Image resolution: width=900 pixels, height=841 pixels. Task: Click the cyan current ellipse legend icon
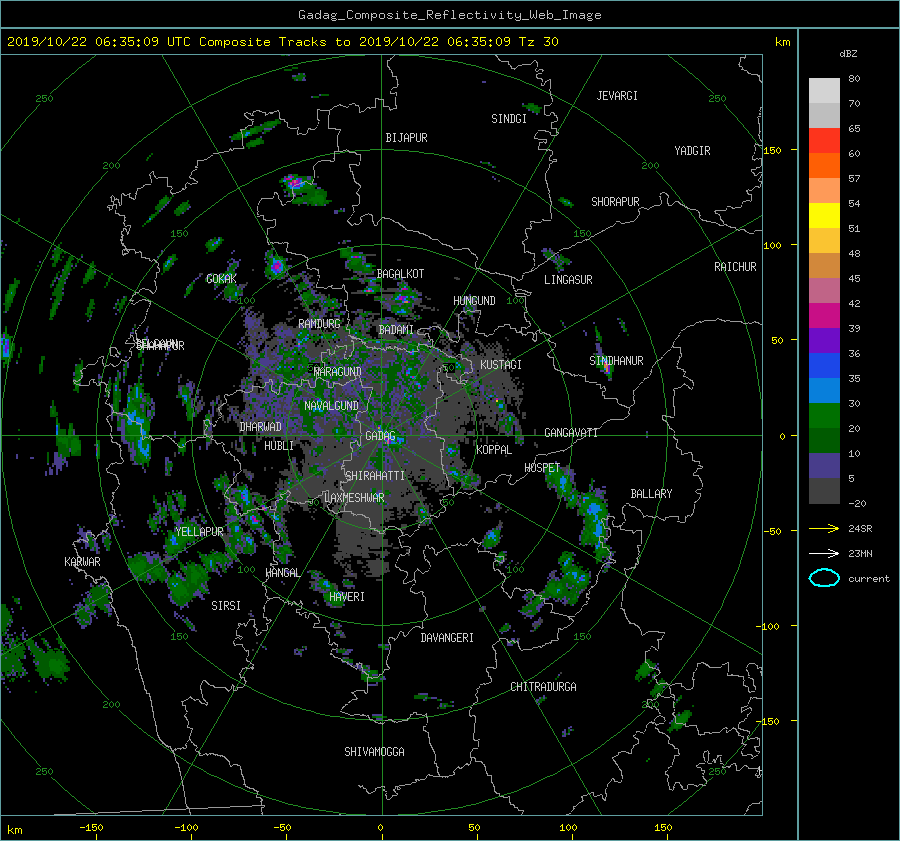[824, 578]
